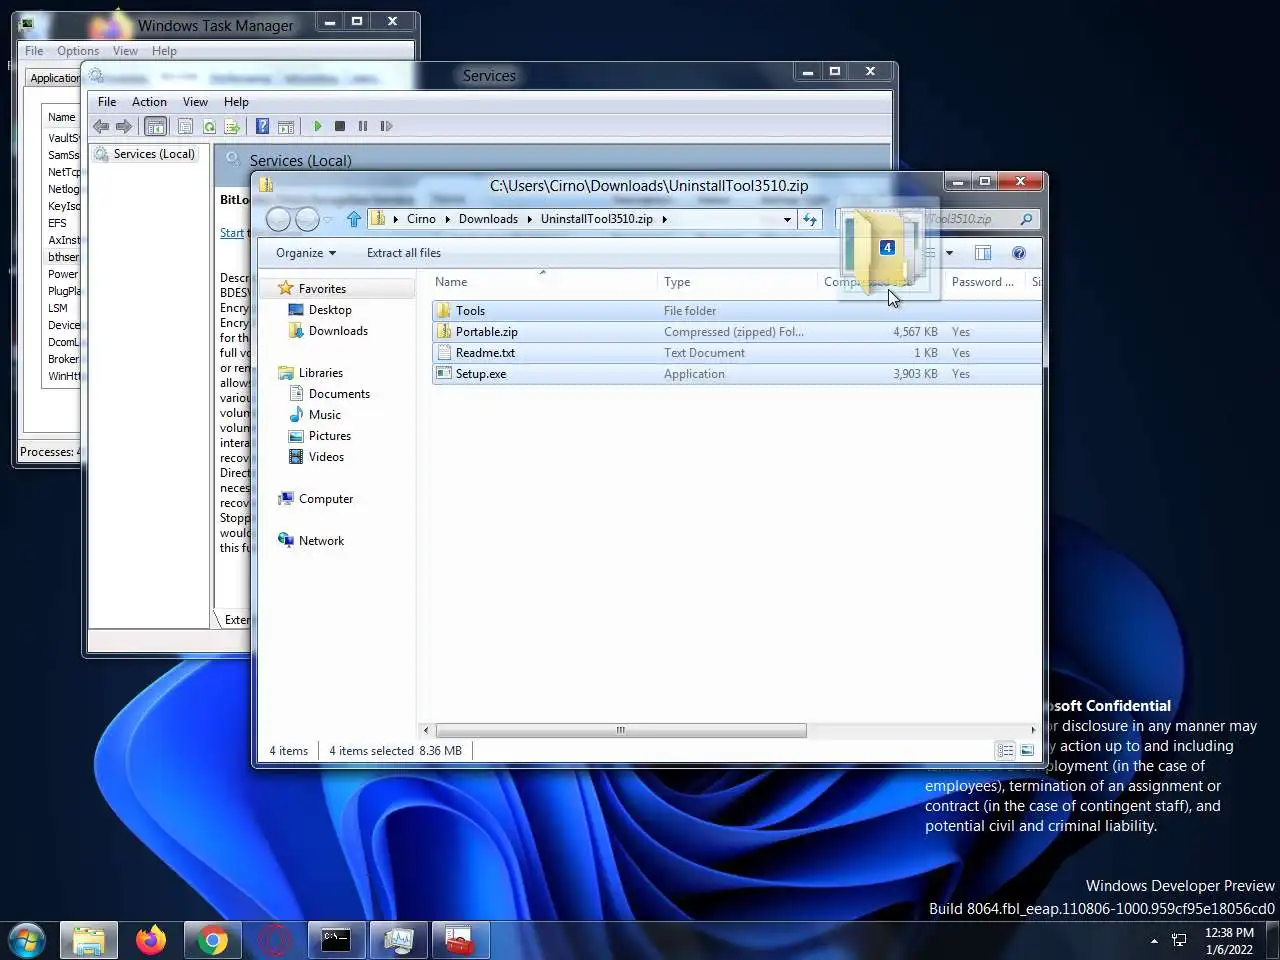Open the change view dropdown arrow
This screenshot has height=960, width=1280.
[949, 253]
